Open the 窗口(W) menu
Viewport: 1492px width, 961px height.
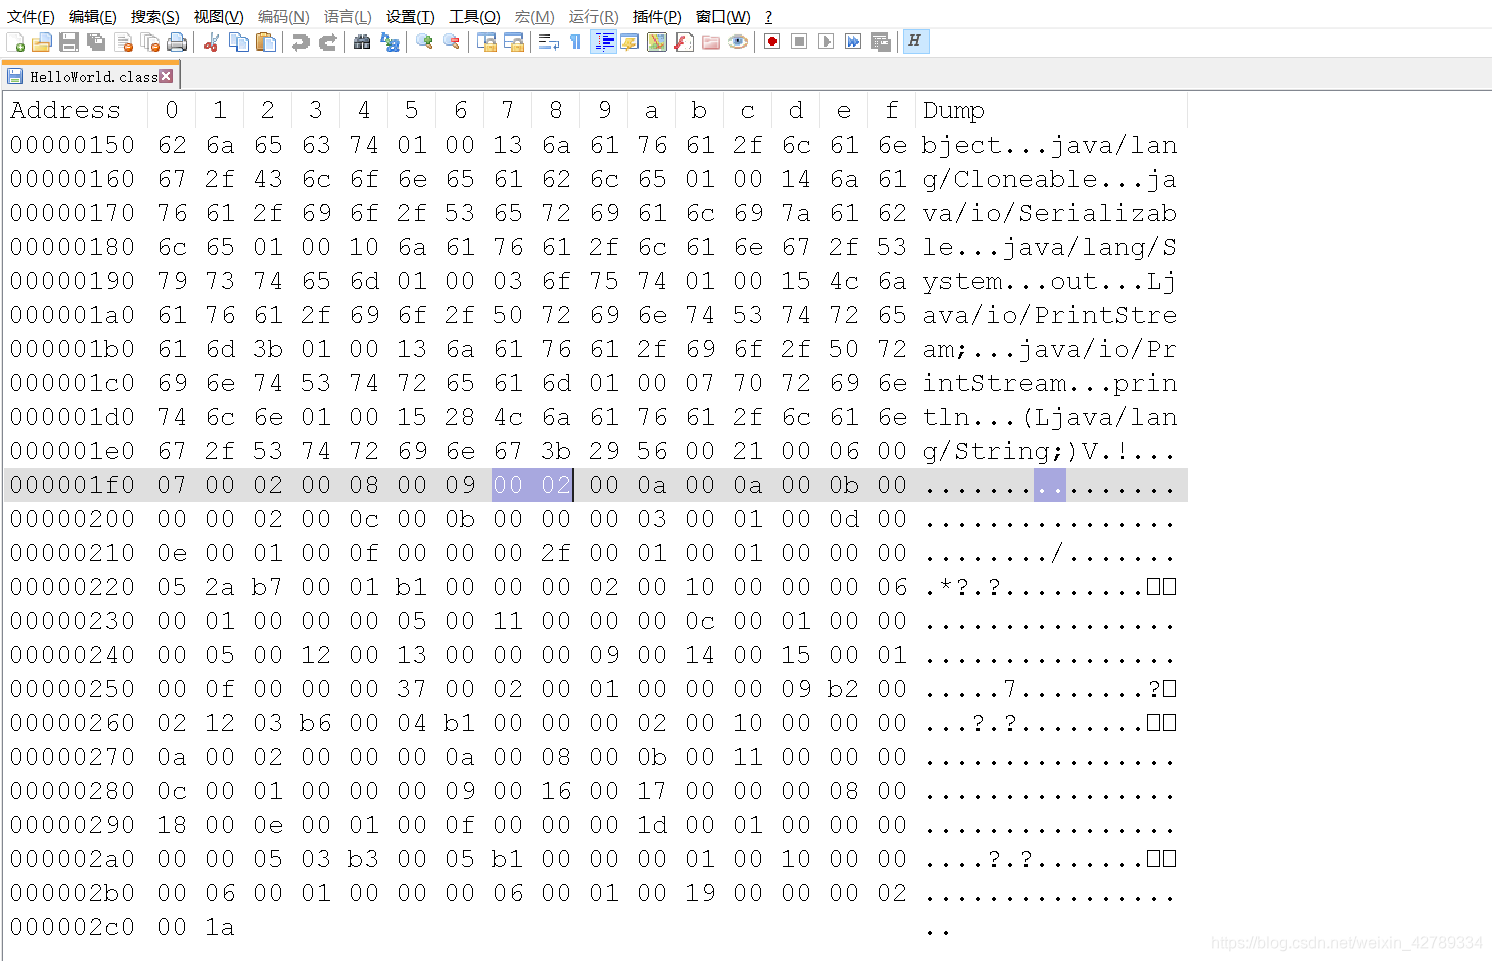(723, 17)
